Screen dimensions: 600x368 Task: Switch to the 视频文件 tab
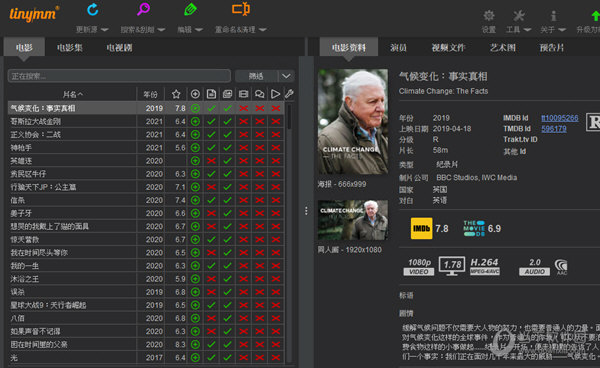coord(448,47)
